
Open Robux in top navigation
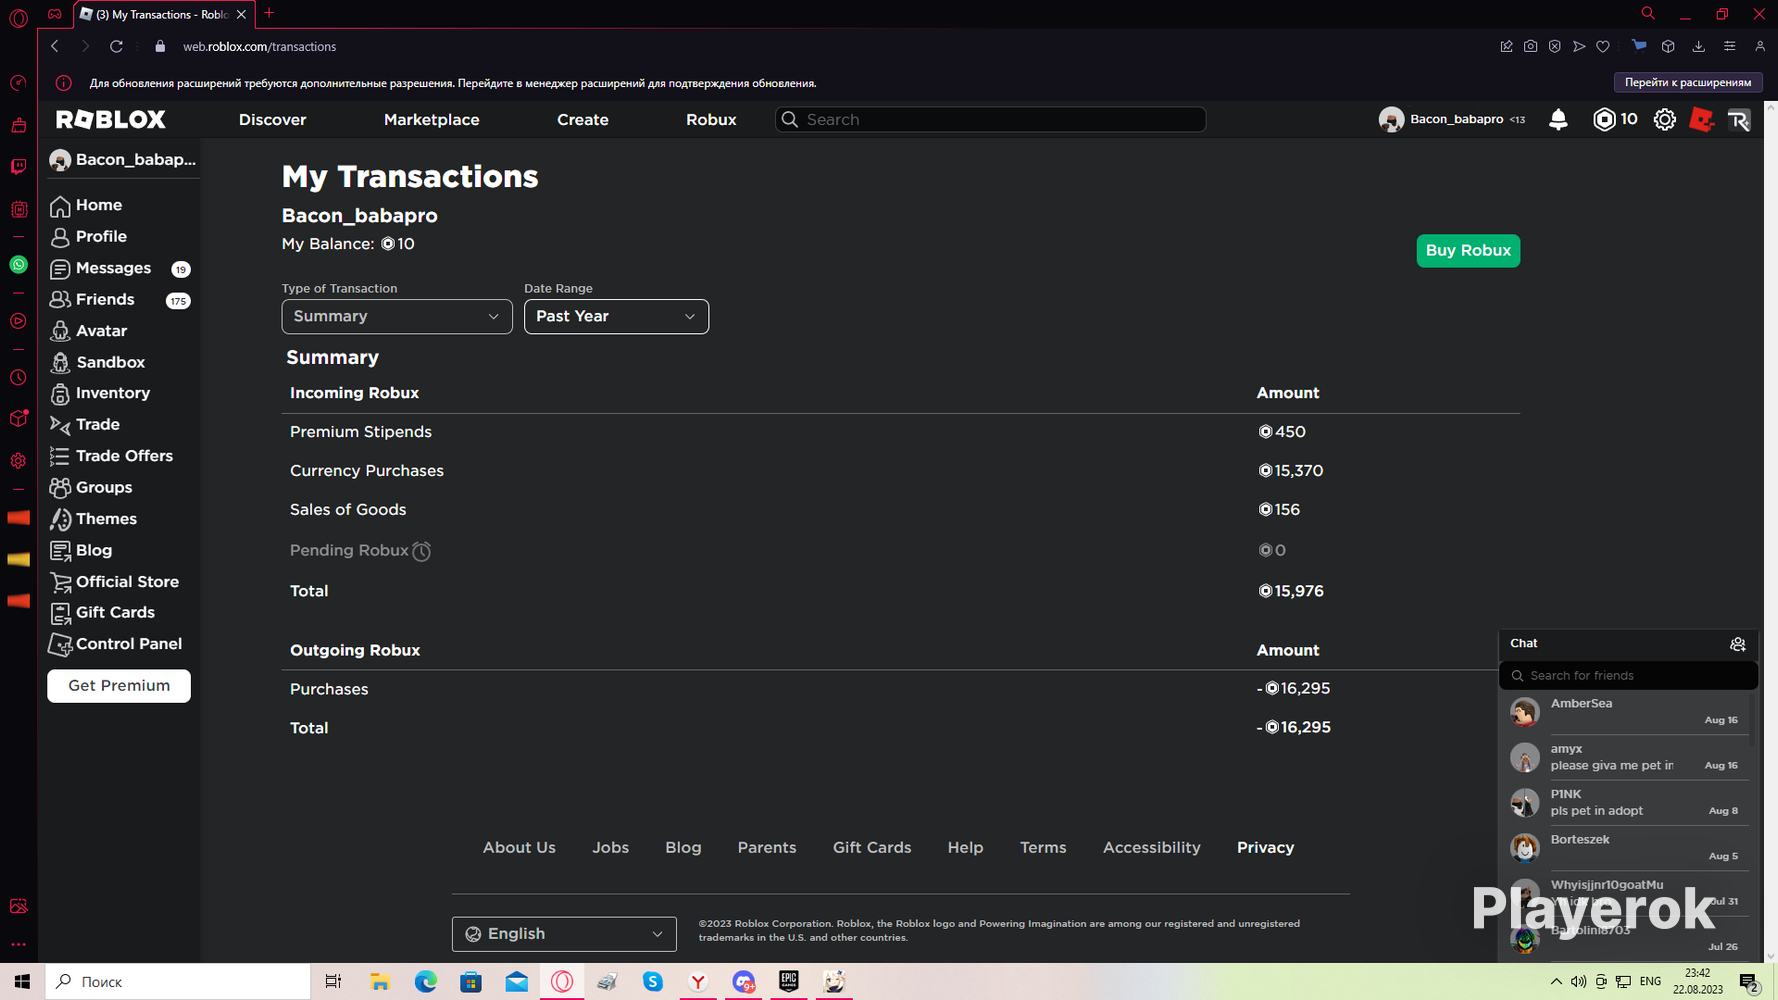(x=711, y=120)
